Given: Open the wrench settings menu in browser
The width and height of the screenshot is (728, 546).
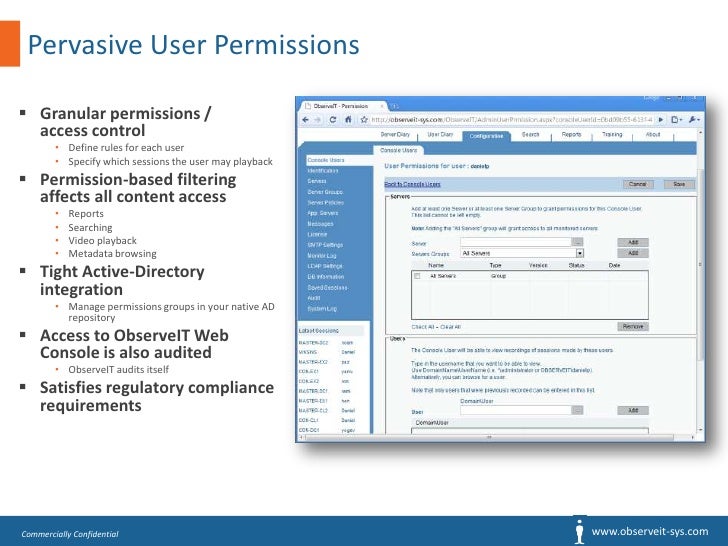Looking at the screenshot, I should [x=694, y=120].
